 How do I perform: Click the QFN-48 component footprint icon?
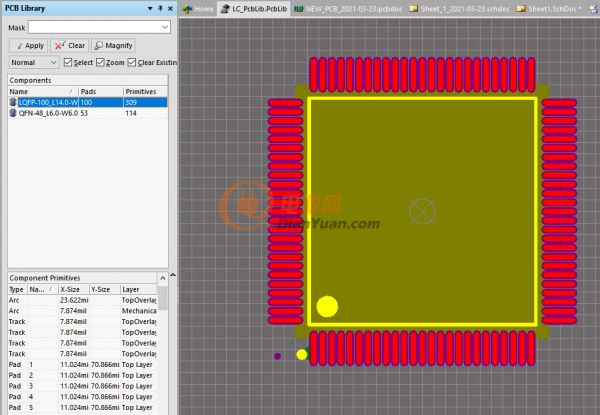tap(13, 113)
